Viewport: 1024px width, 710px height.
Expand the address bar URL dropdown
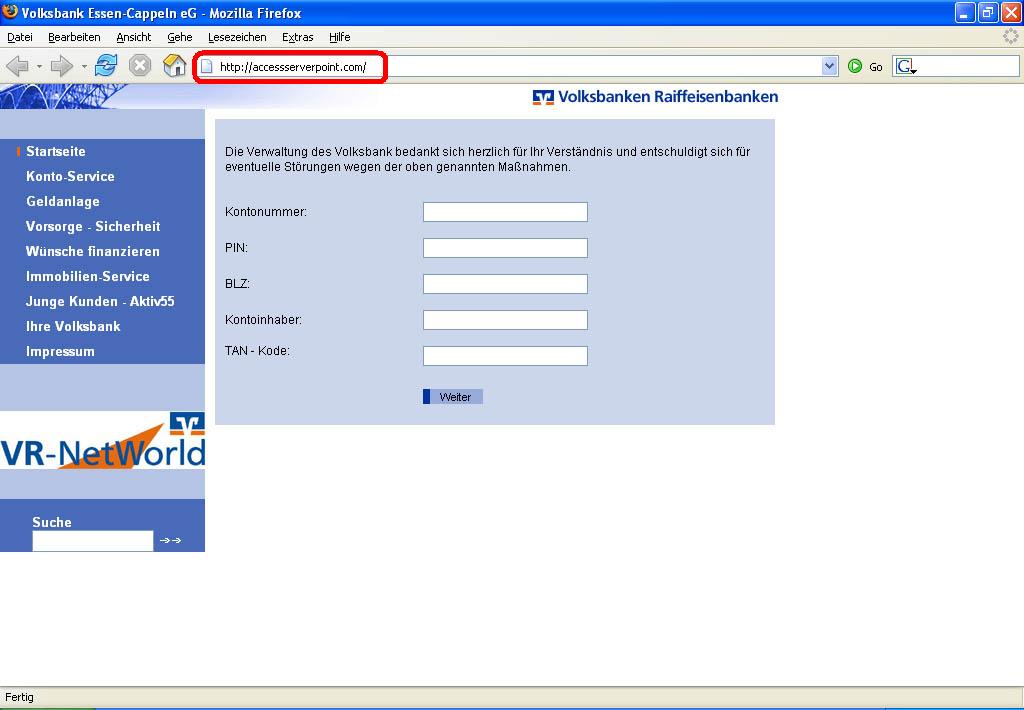(x=829, y=67)
